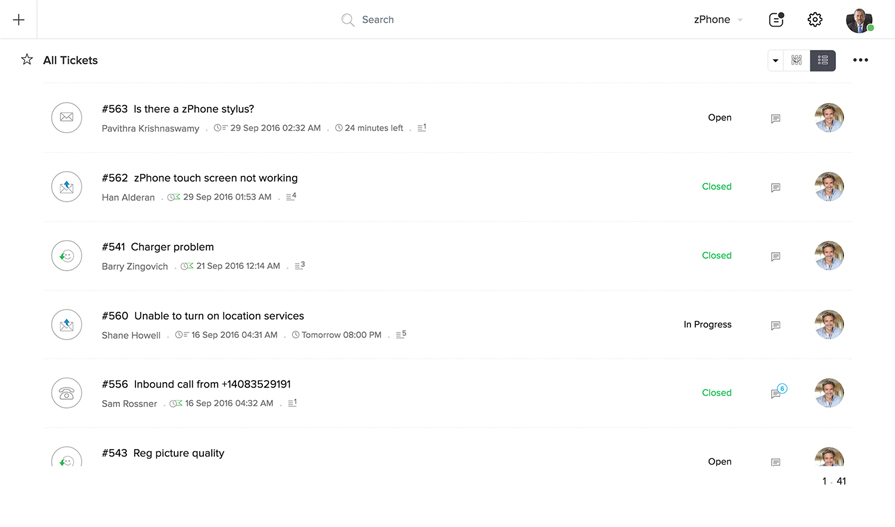Switch to the alternate view mode toggle

pos(797,60)
